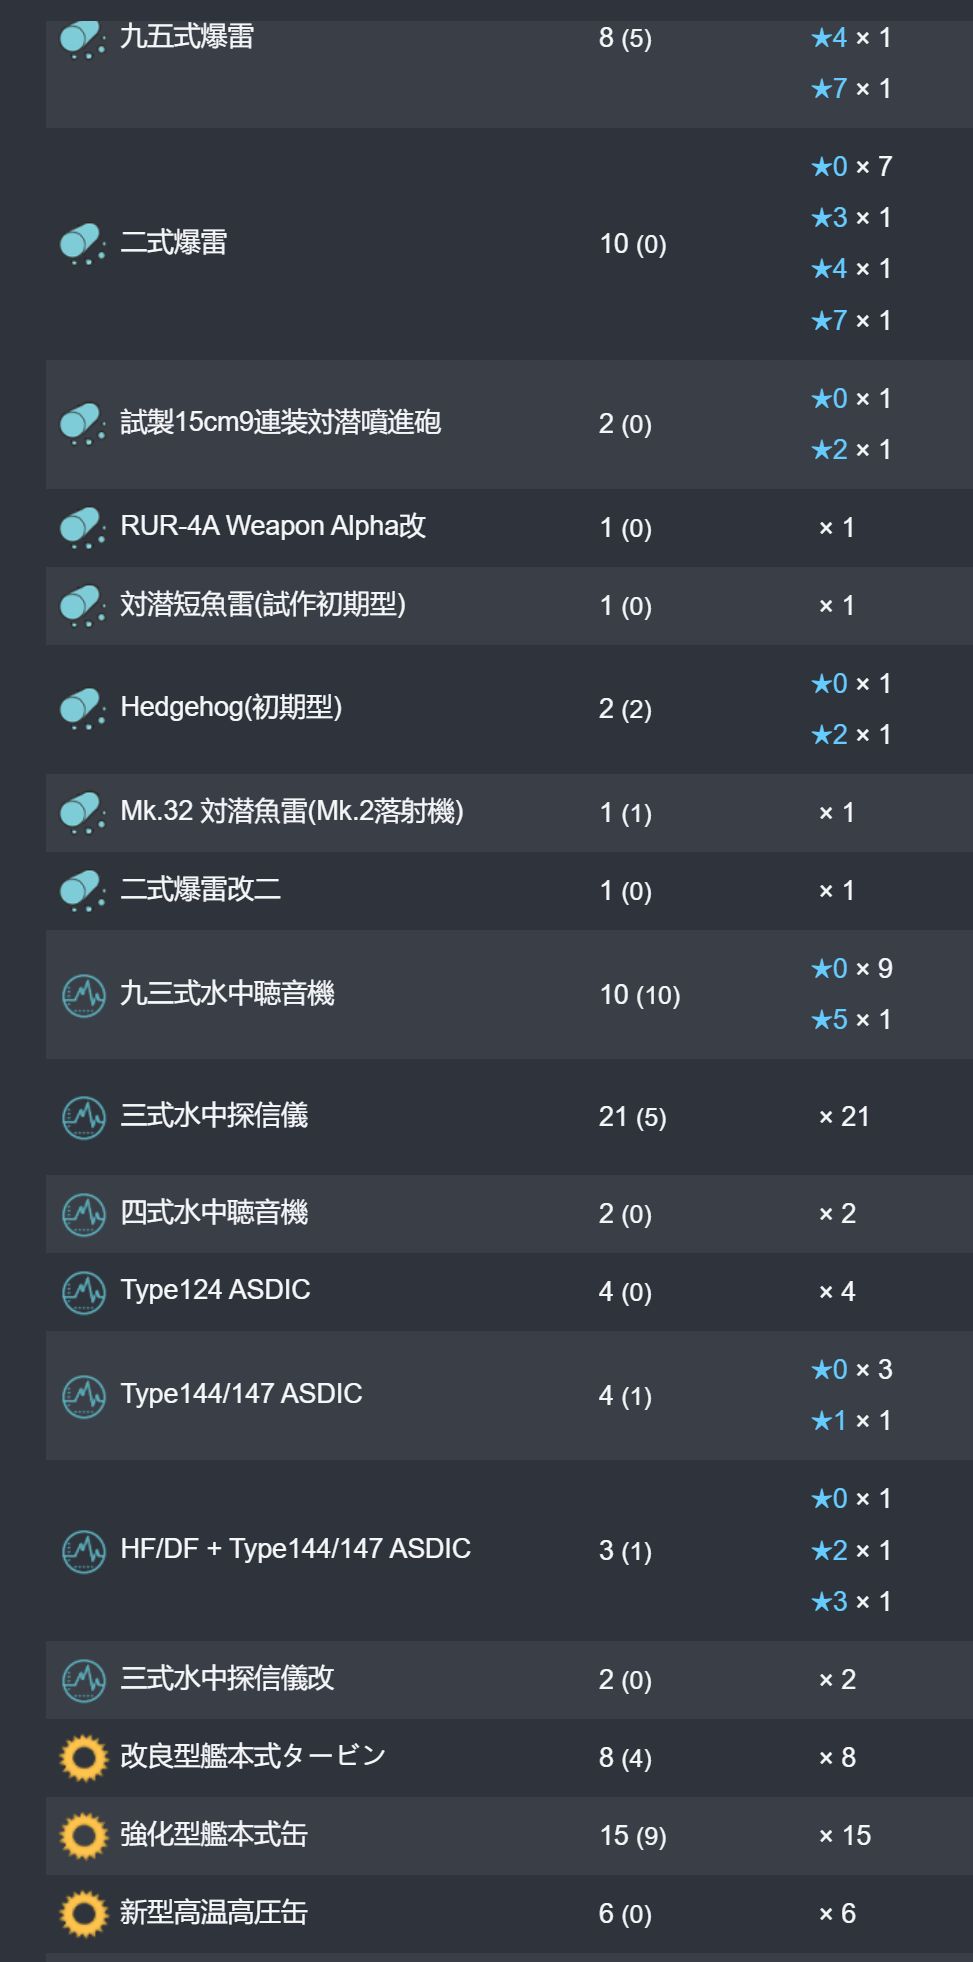973x1962 pixels.
Task: Click the icon beside 新型高温高圧缶
Action: (x=83, y=1913)
